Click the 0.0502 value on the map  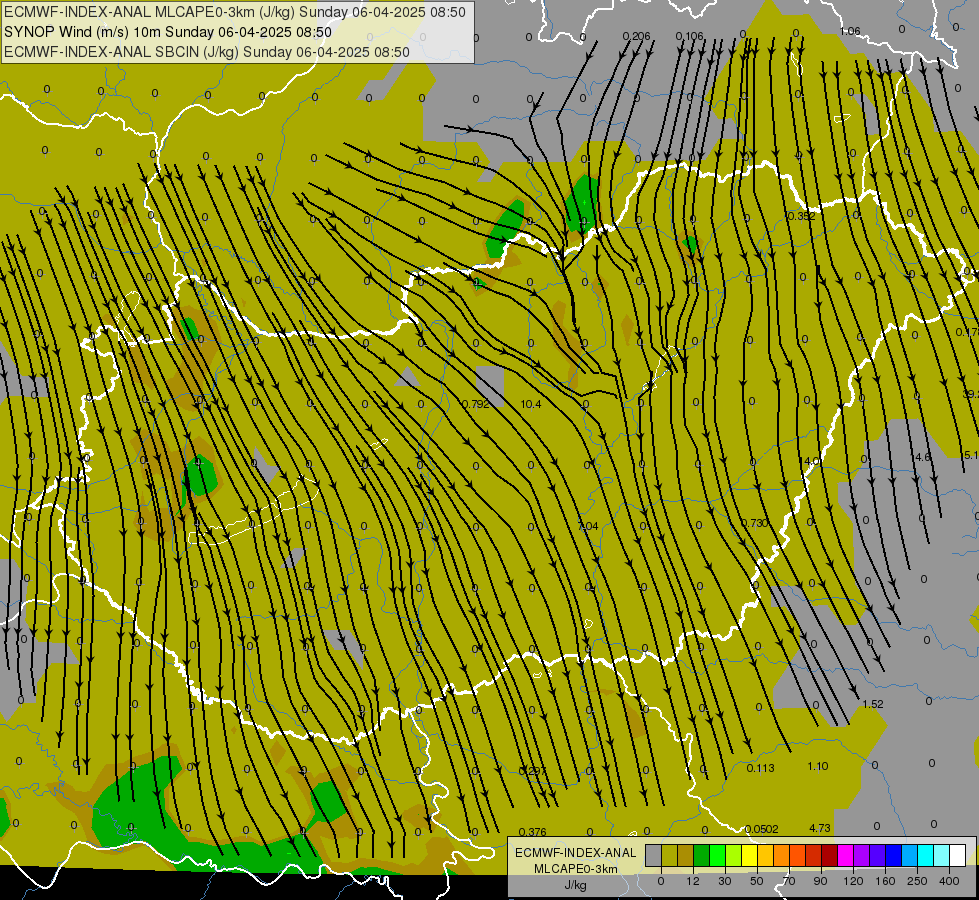(762, 829)
